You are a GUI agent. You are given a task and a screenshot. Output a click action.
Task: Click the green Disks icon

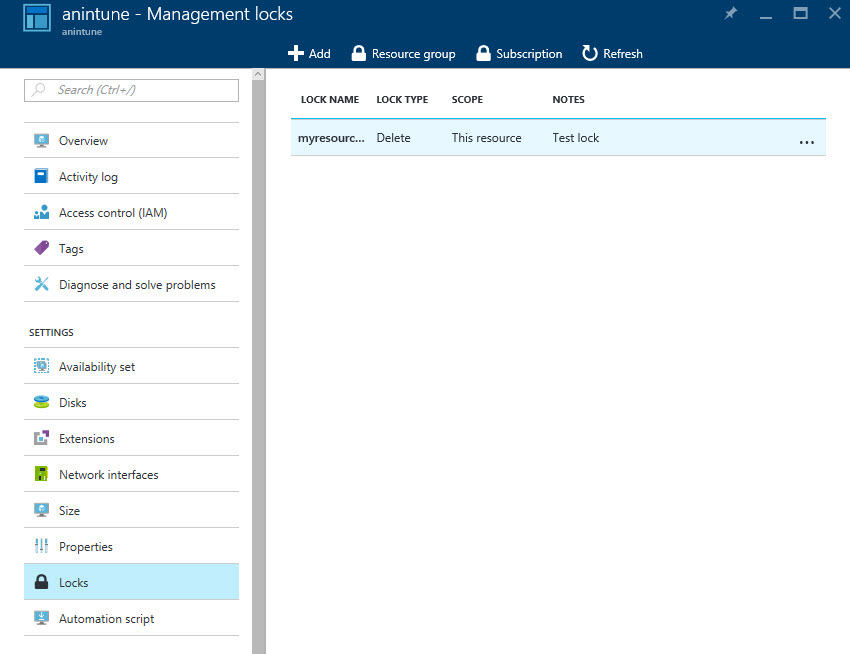click(41, 402)
